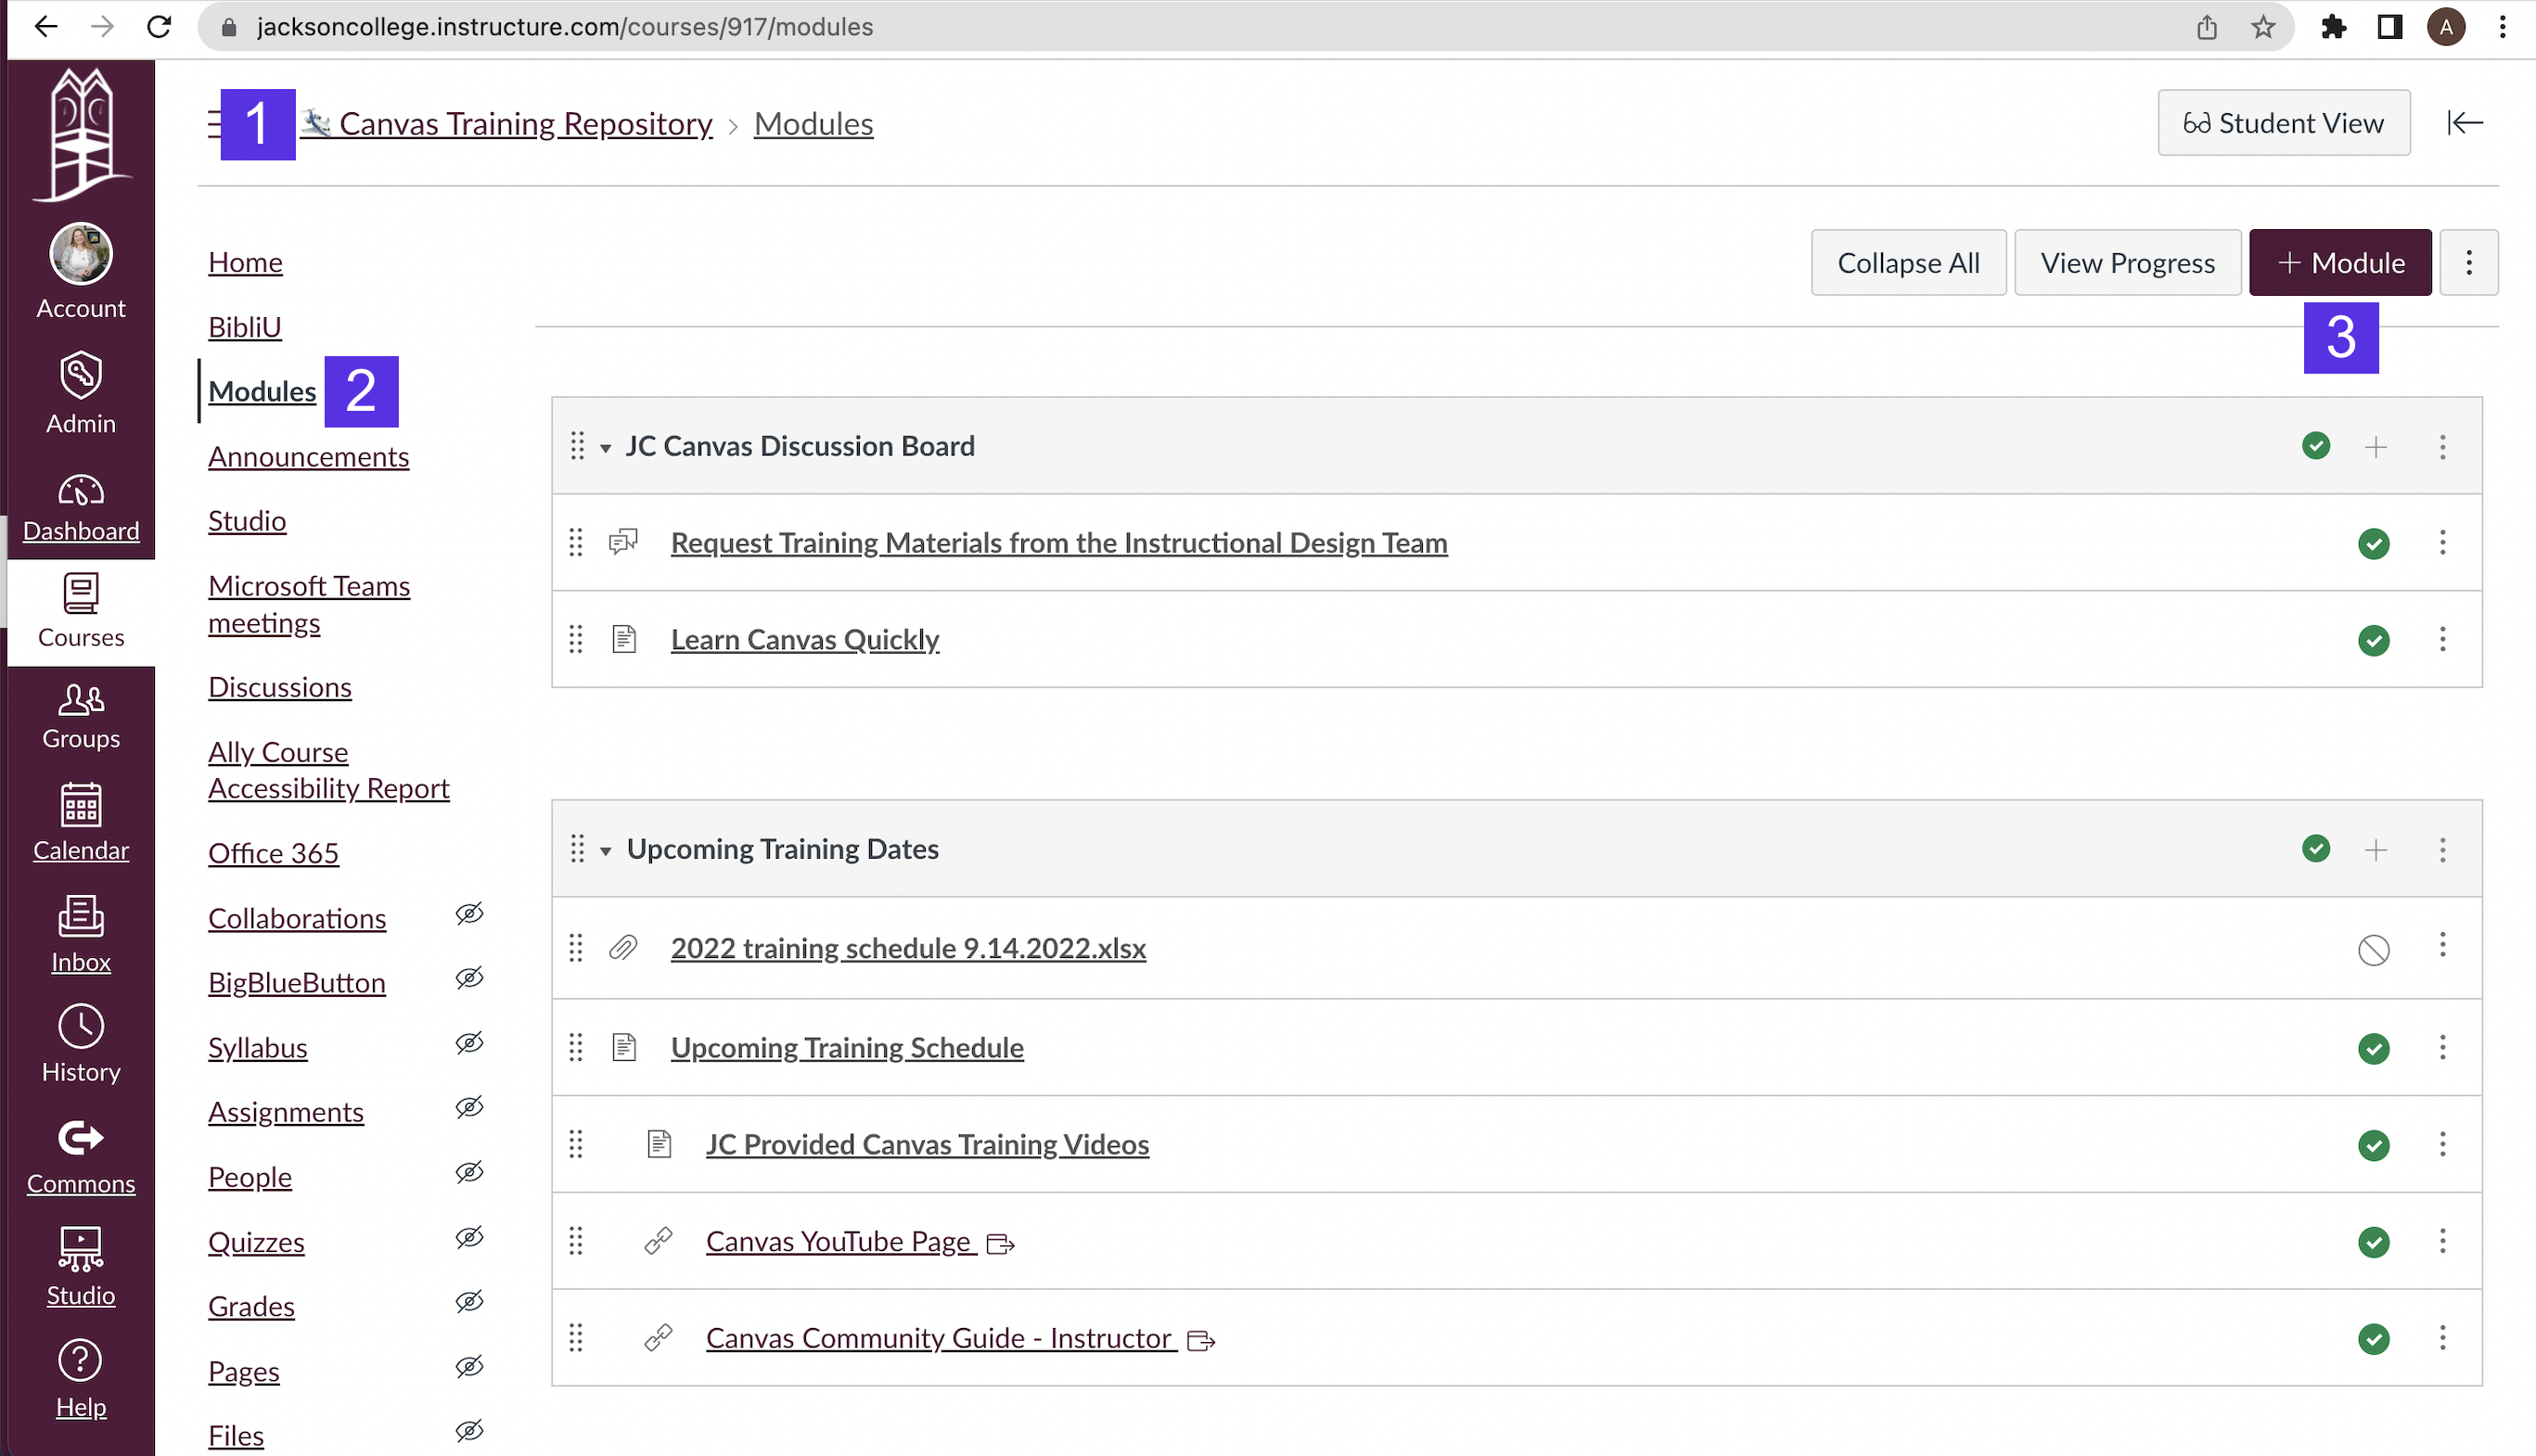Viewport: 2536px width, 1456px height.
Task: Toggle publish status of Upcoming Training Dates module
Action: click(x=2316, y=849)
